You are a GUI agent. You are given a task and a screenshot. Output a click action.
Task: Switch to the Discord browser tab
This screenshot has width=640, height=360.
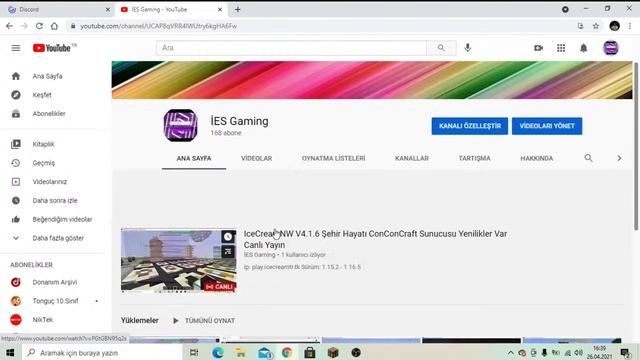click(x=57, y=9)
